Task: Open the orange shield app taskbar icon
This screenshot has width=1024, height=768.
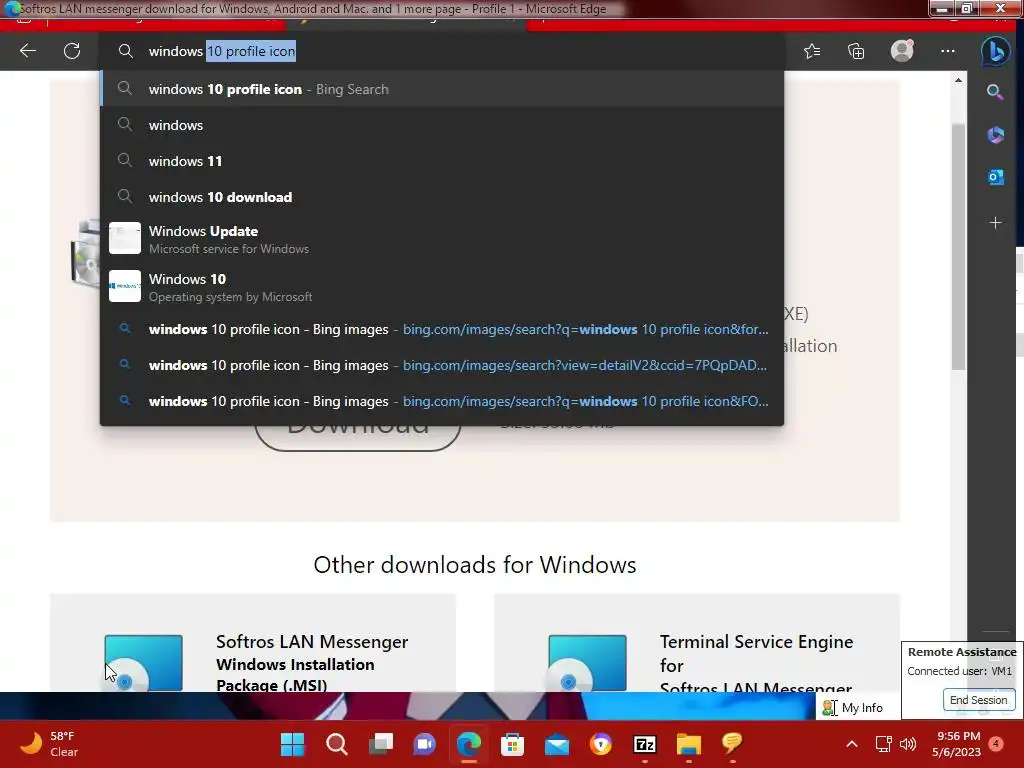Action: [601, 744]
